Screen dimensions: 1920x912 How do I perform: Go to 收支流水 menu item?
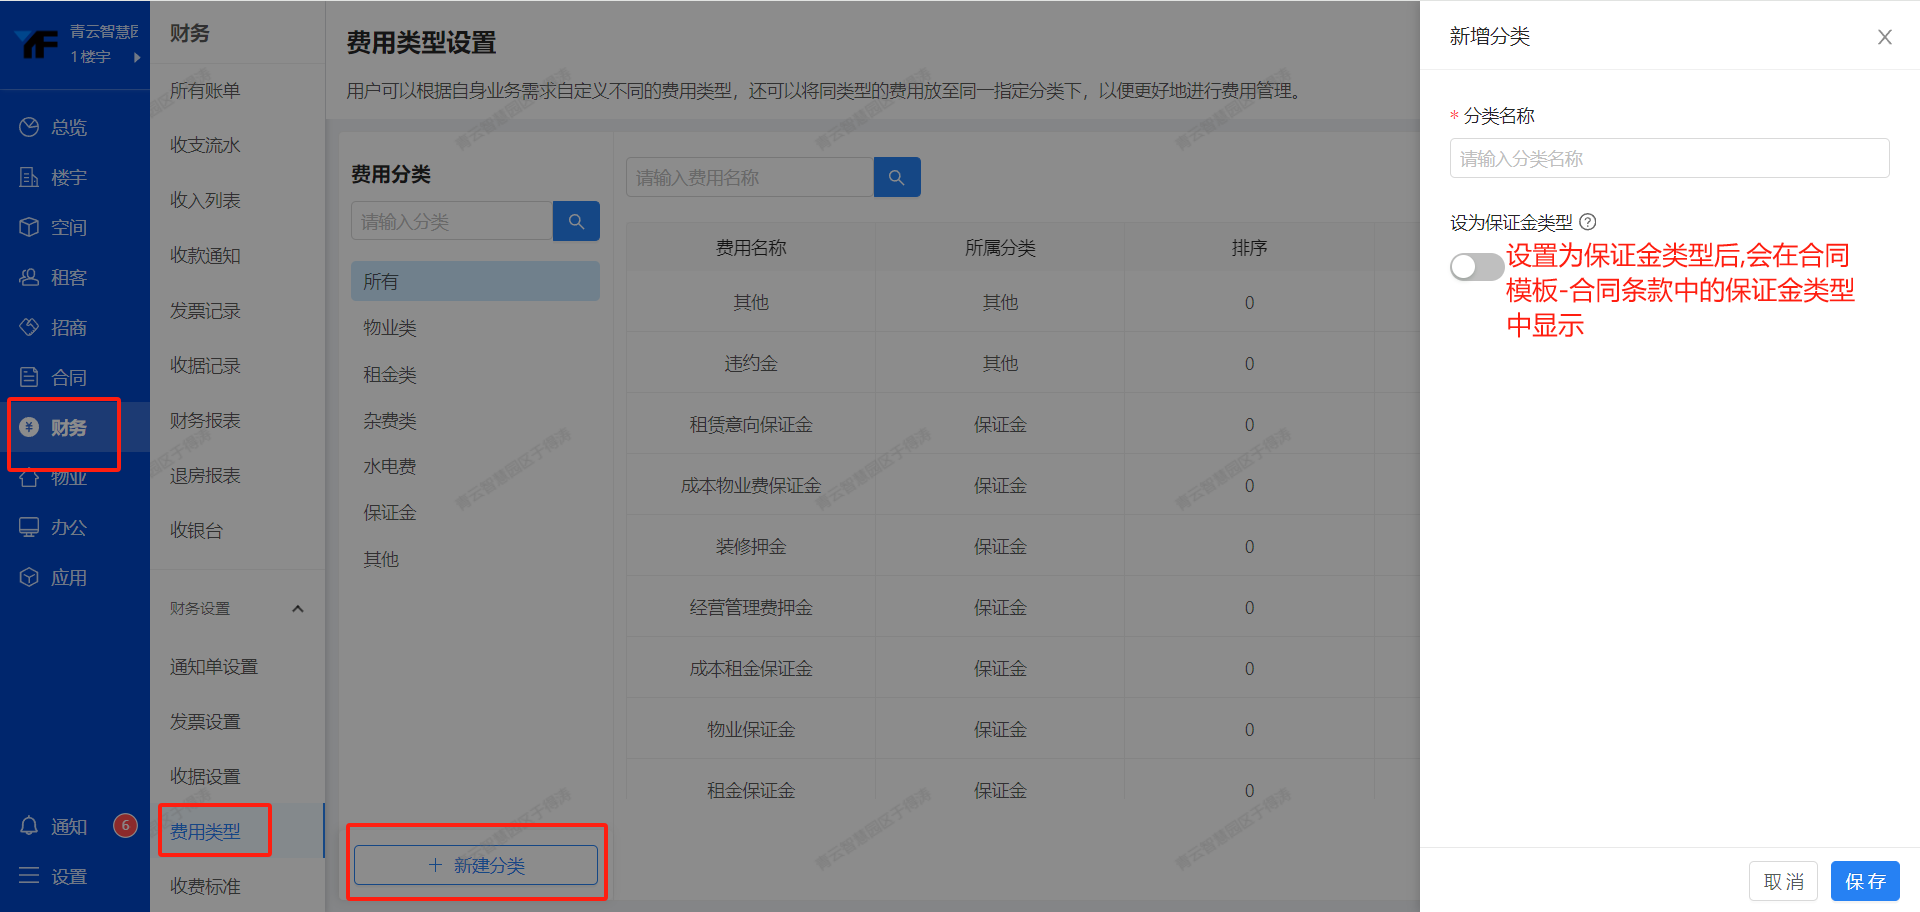pyautogui.click(x=205, y=145)
